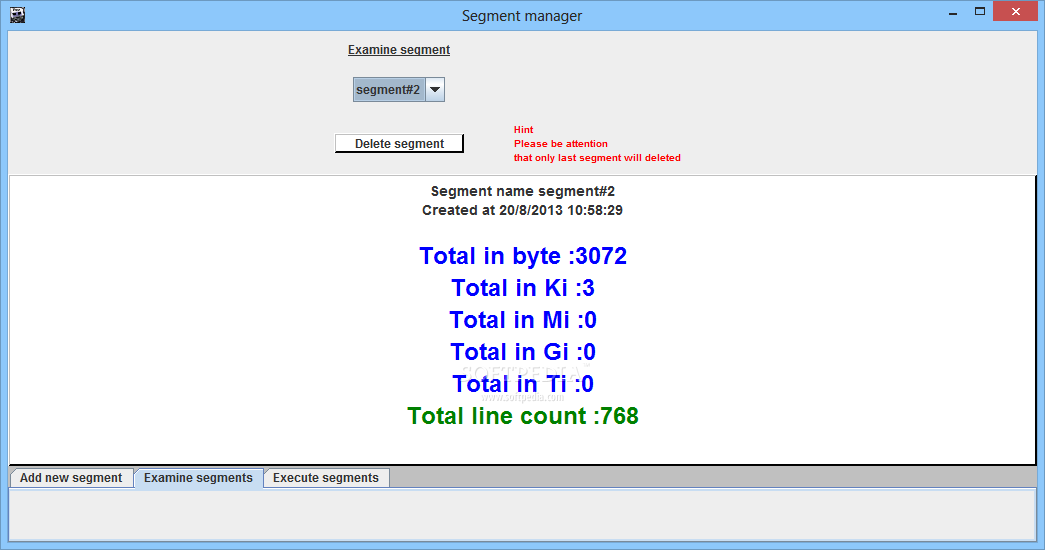Image resolution: width=1045 pixels, height=550 pixels.
Task: Click the 'Total in Mi :0' value
Action: (x=523, y=320)
